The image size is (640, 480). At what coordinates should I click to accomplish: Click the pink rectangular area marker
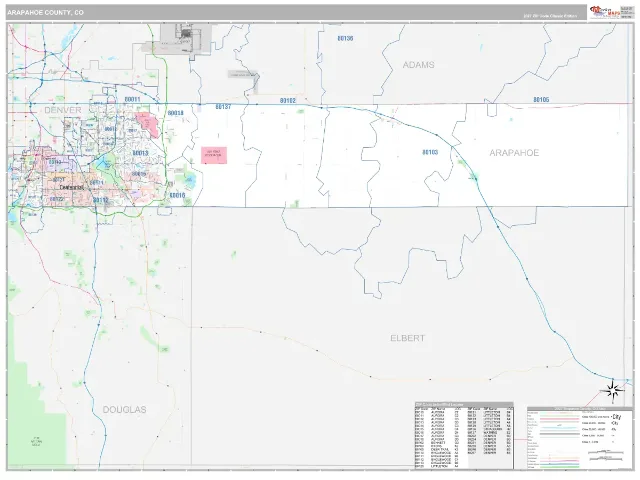[x=214, y=156]
